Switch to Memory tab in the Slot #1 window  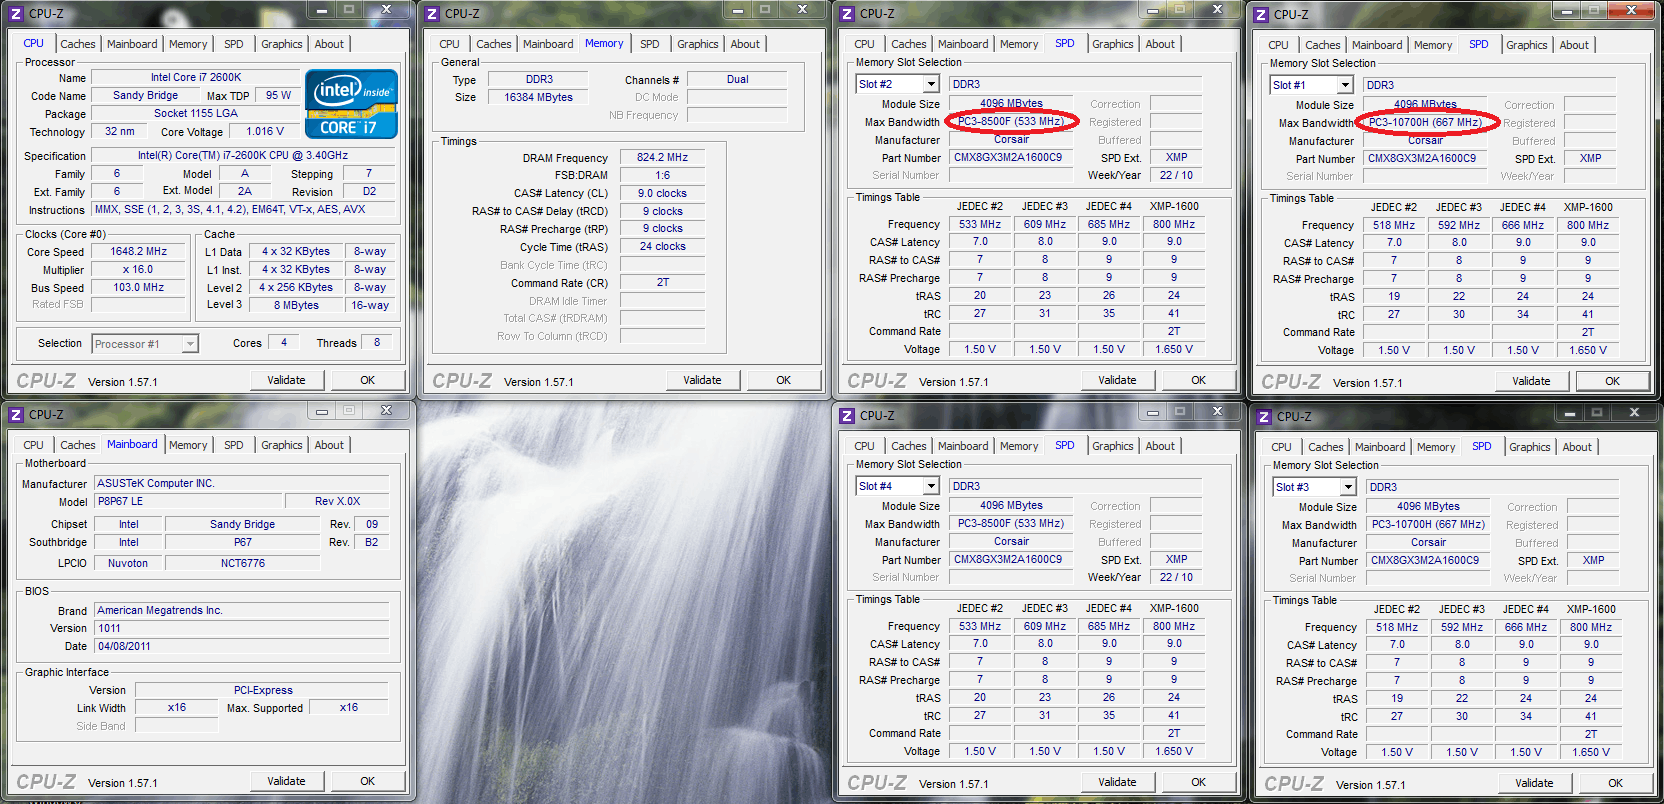[x=1433, y=45]
